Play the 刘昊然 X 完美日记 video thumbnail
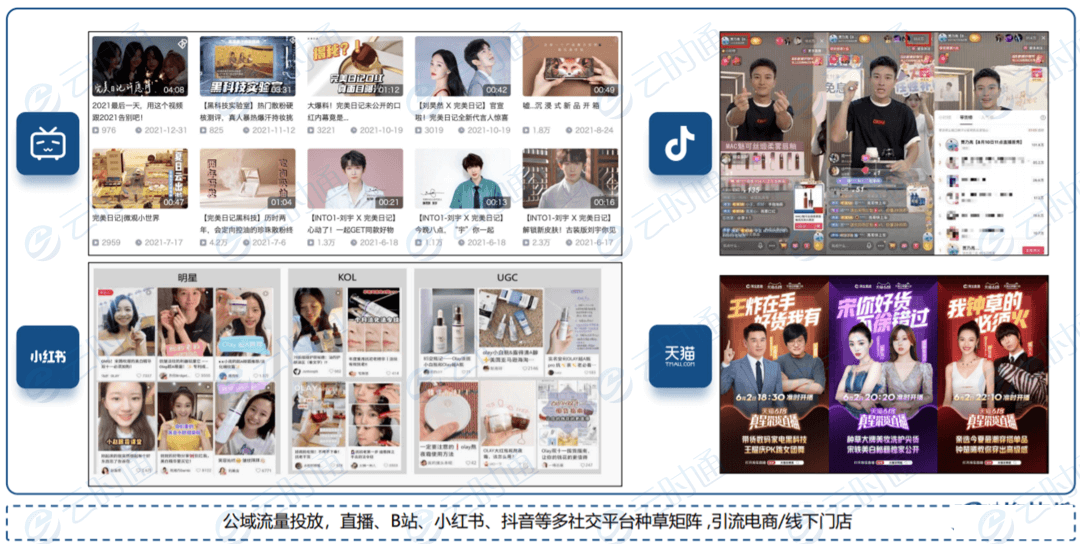1080x544 pixels. click(462, 67)
